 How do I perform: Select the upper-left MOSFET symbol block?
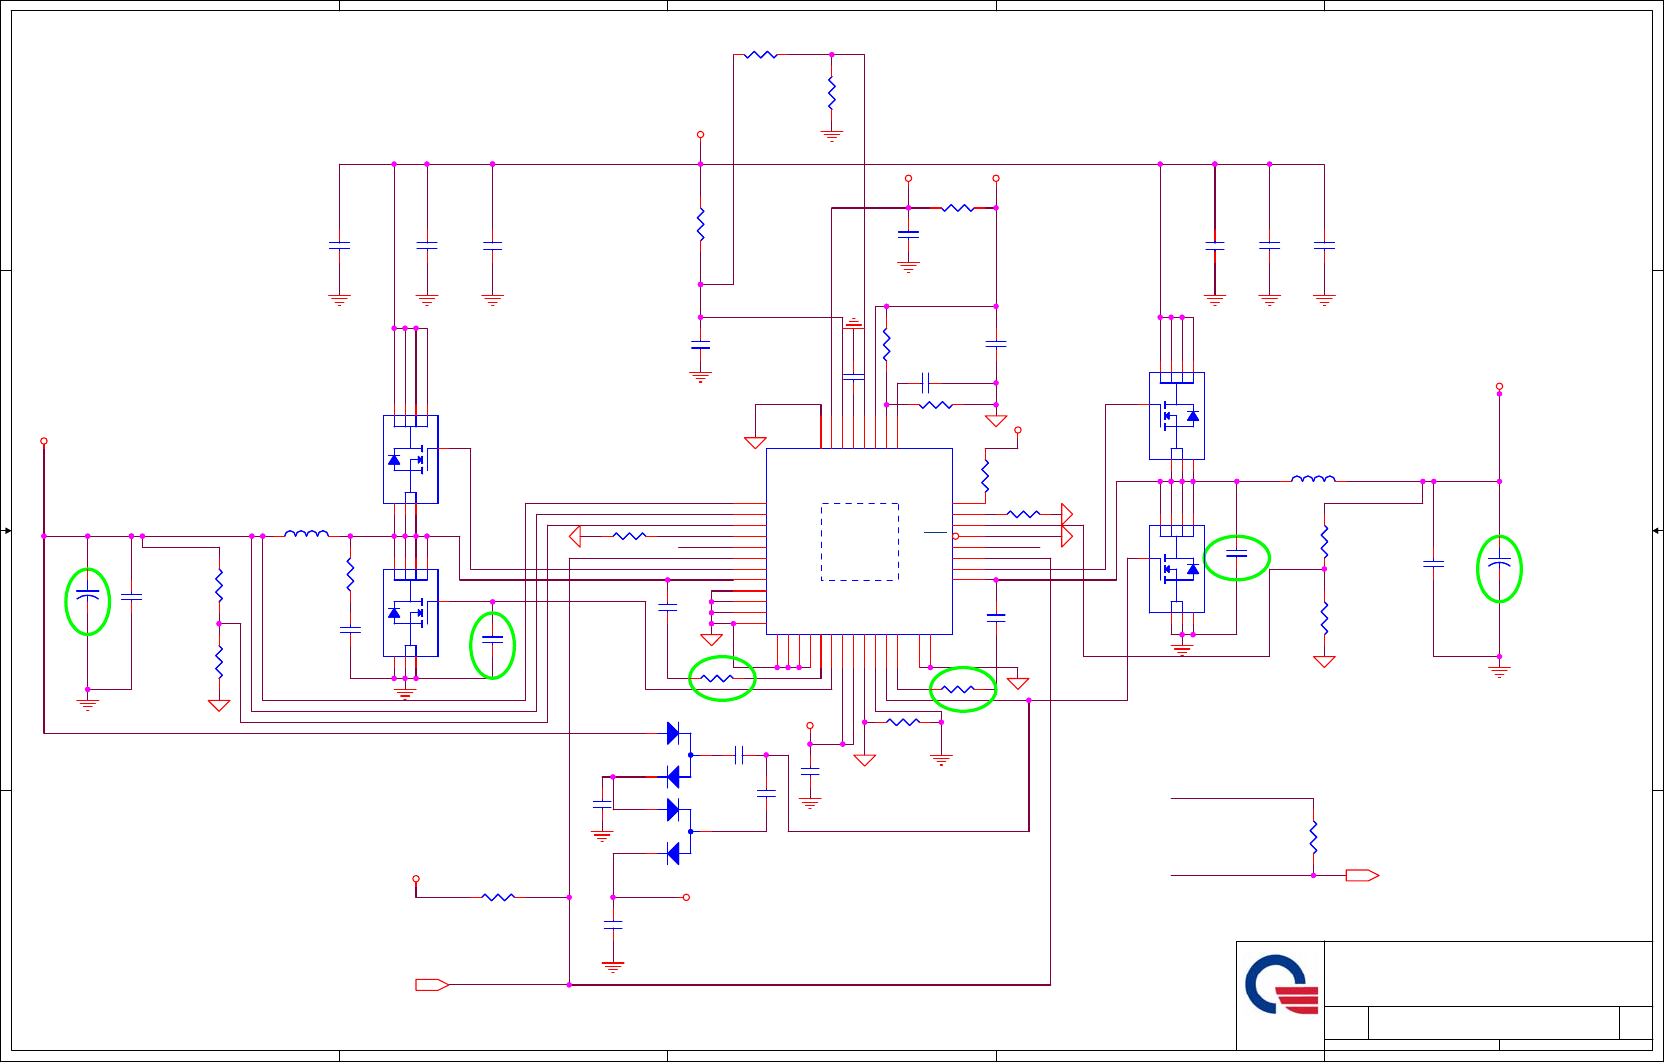point(411,460)
